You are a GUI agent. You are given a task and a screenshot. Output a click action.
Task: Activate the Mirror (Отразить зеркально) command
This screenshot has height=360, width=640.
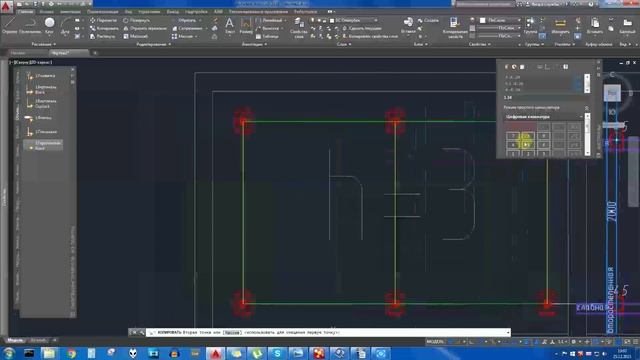[145, 28]
